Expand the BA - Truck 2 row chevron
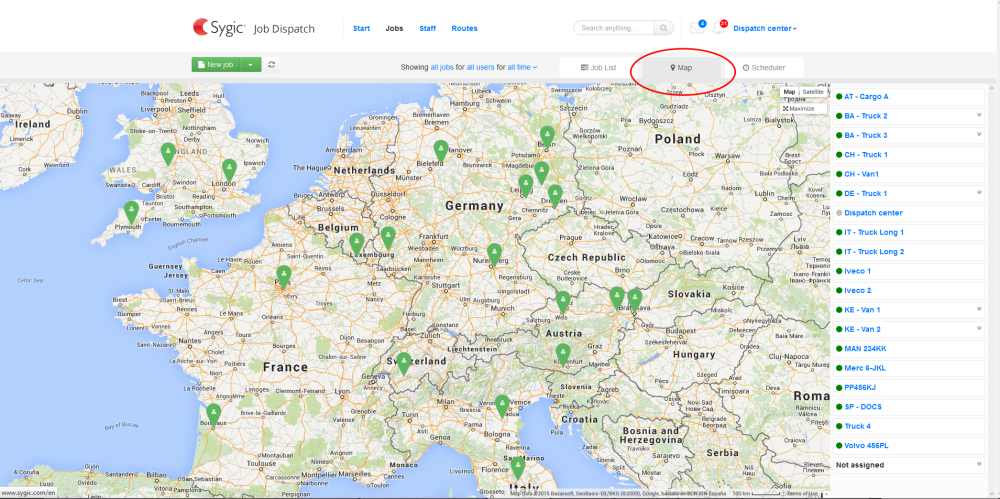The width and height of the screenshot is (1000, 499). pos(978,115)
